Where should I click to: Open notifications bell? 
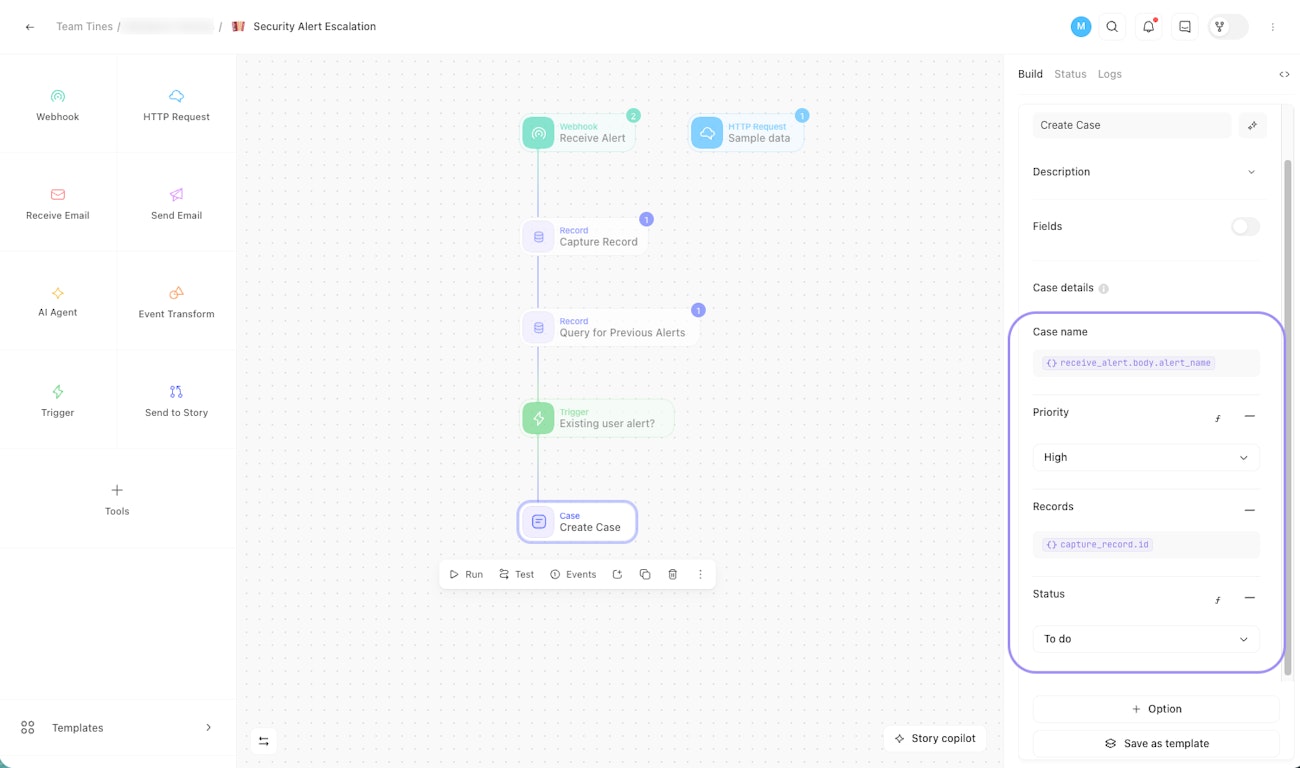[1148, 27]
